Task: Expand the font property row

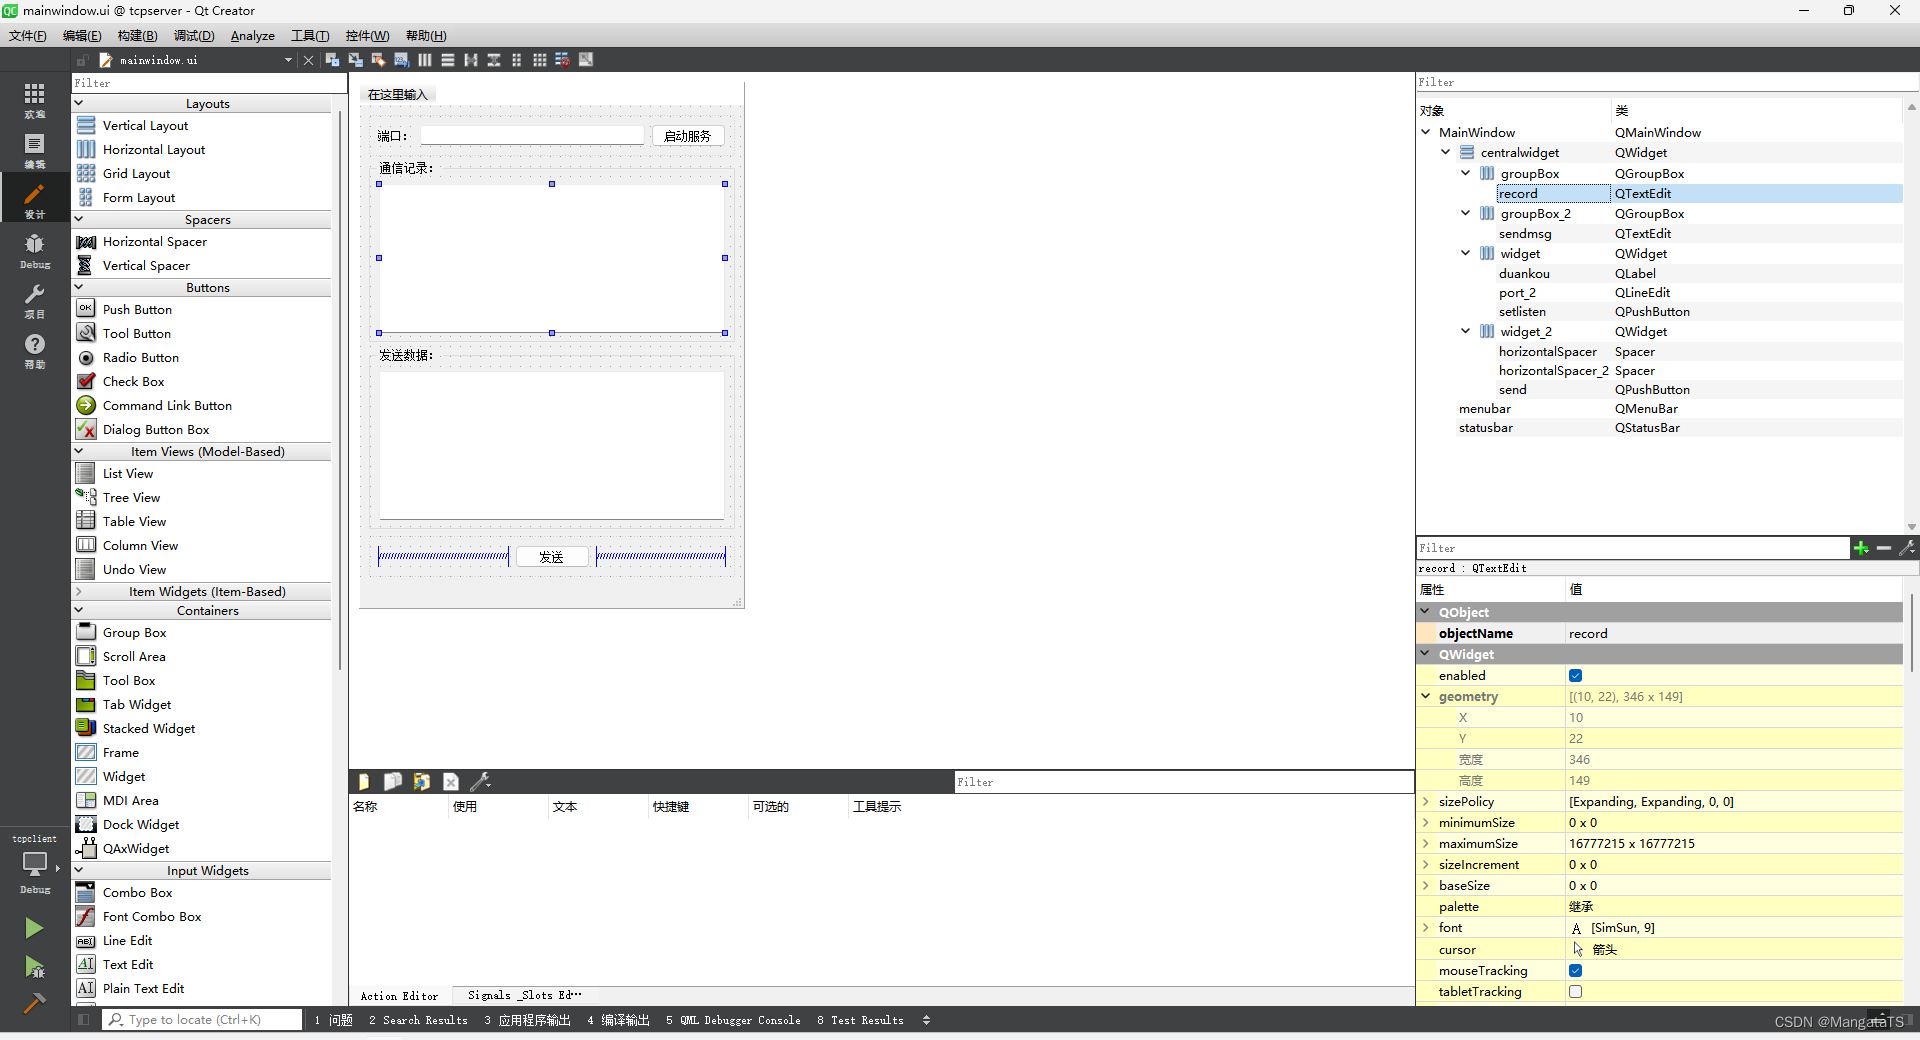Action: pos(1426,928)
